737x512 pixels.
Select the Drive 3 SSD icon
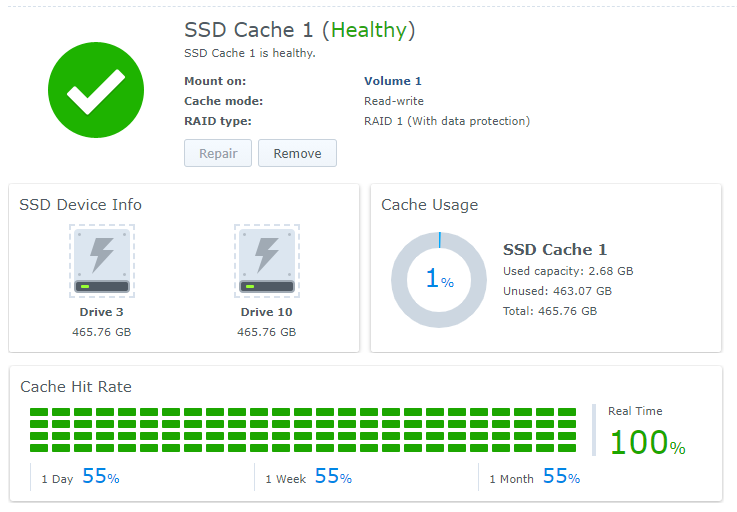(101, 260)
